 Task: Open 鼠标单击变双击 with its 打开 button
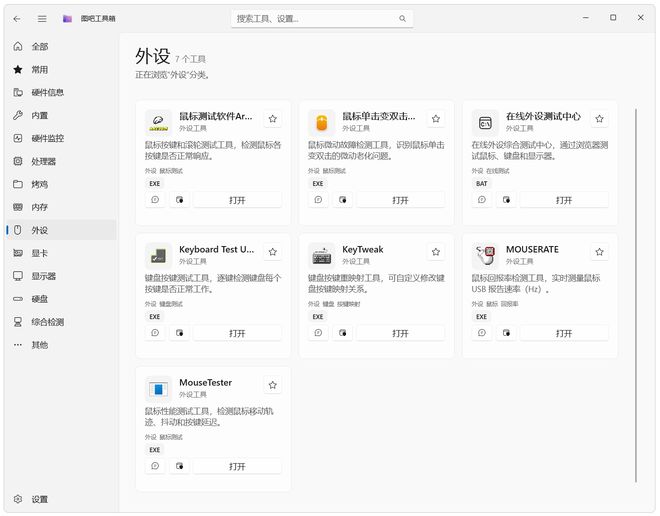[x=400, y=200]
